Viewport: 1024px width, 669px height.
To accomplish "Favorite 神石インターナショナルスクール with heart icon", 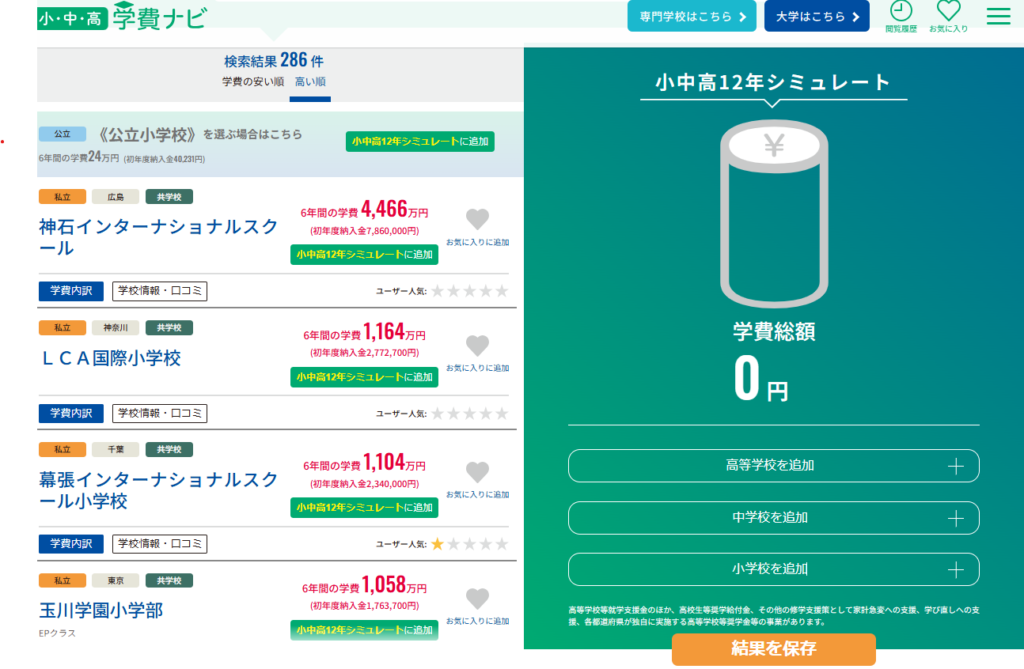I will [477, 227].
